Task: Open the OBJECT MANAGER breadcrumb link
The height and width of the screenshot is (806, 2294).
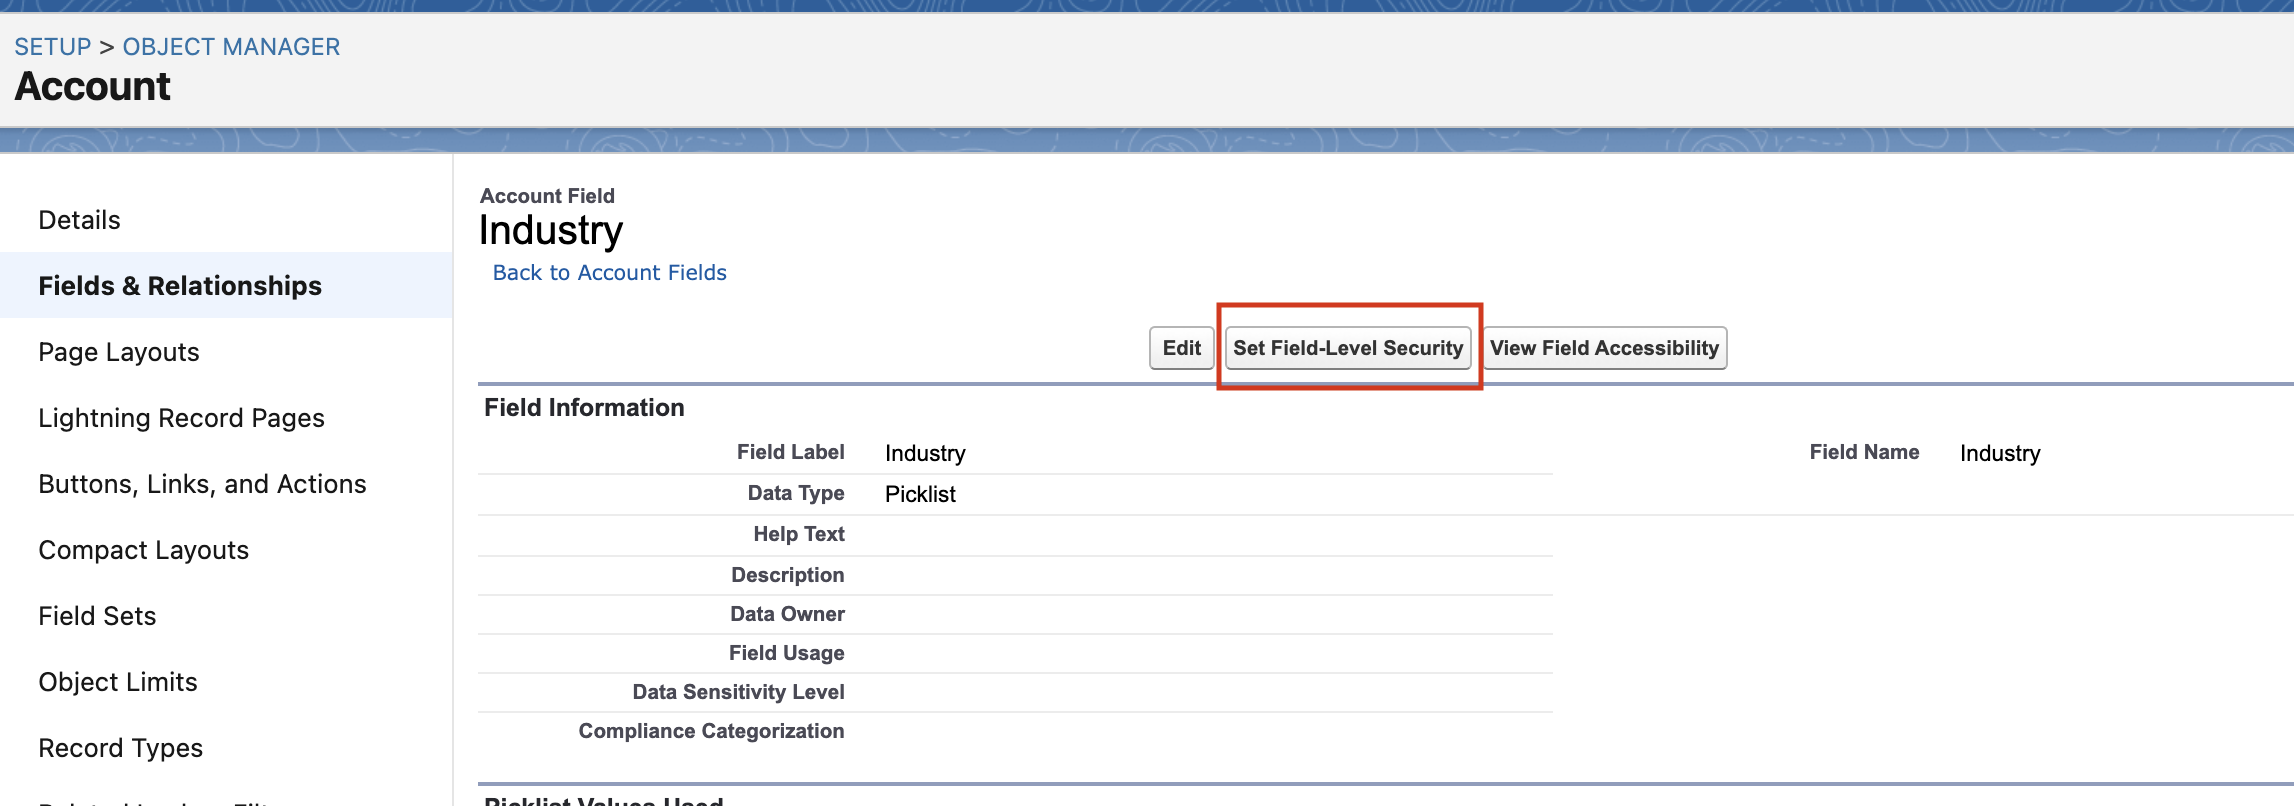Action: tap(231, 47)
